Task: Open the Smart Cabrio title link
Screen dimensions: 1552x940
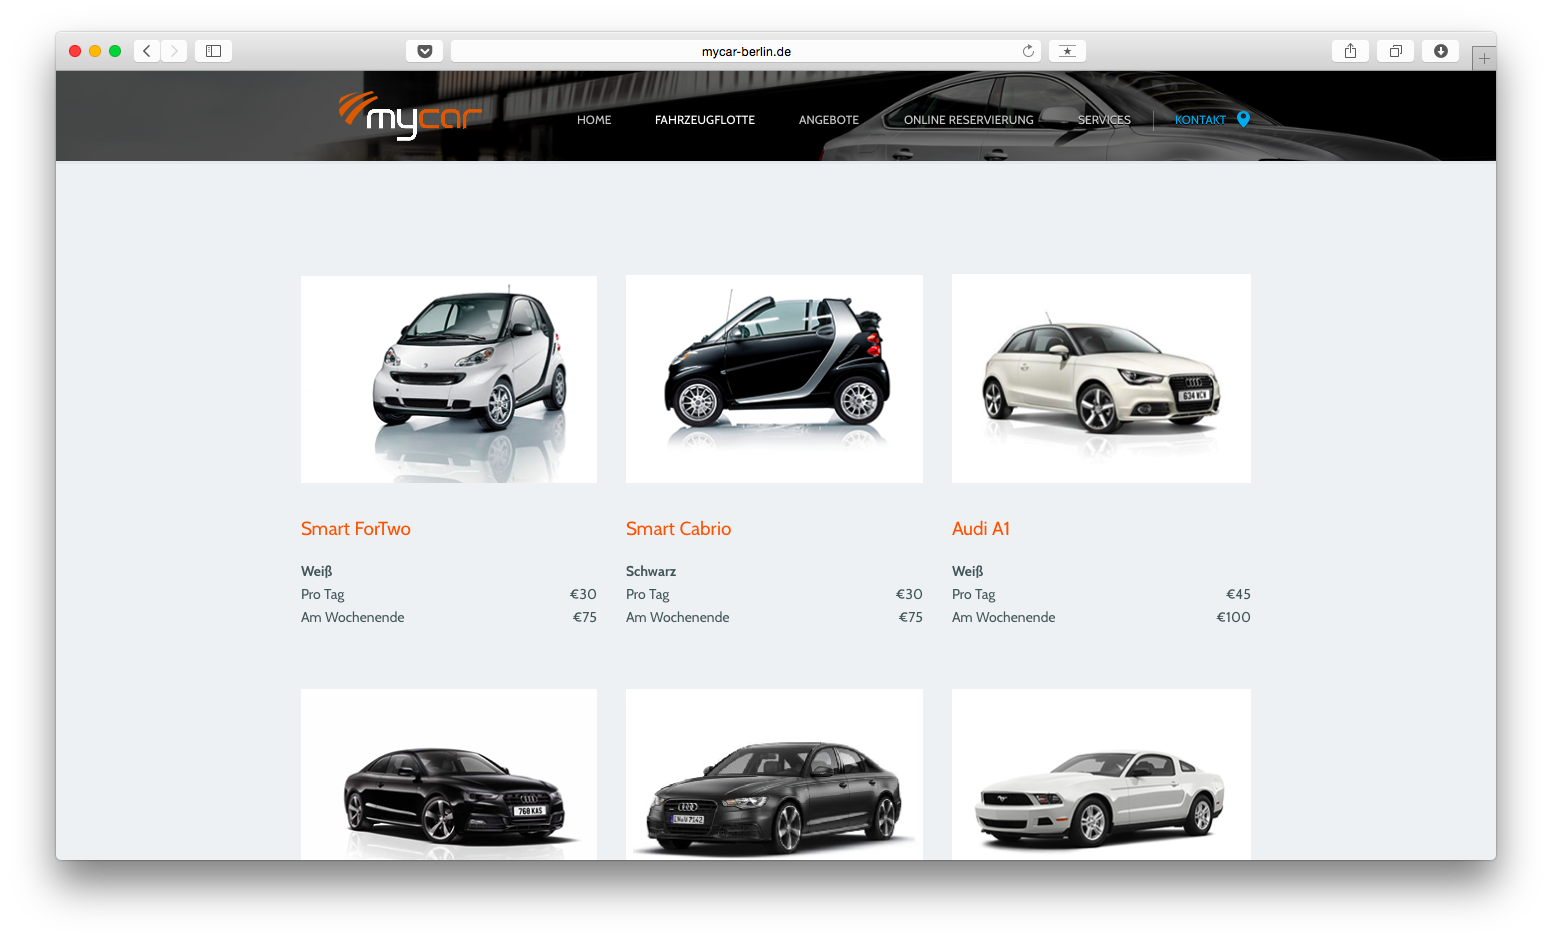Action: click(x=679, y=529)
